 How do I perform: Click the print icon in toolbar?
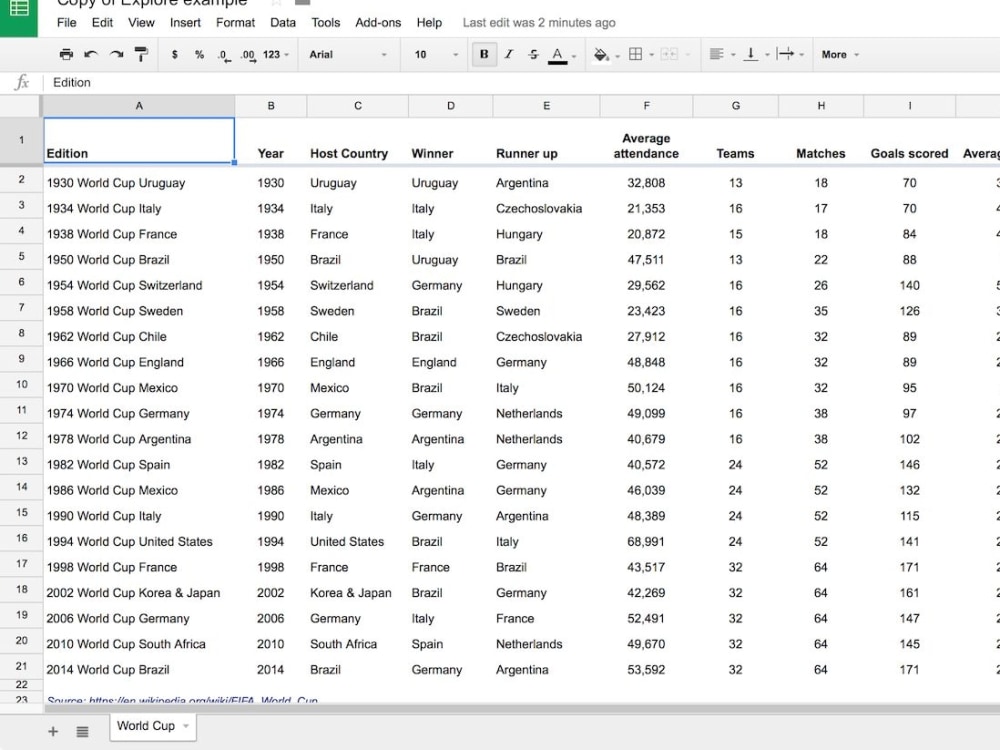coord(66,54)
